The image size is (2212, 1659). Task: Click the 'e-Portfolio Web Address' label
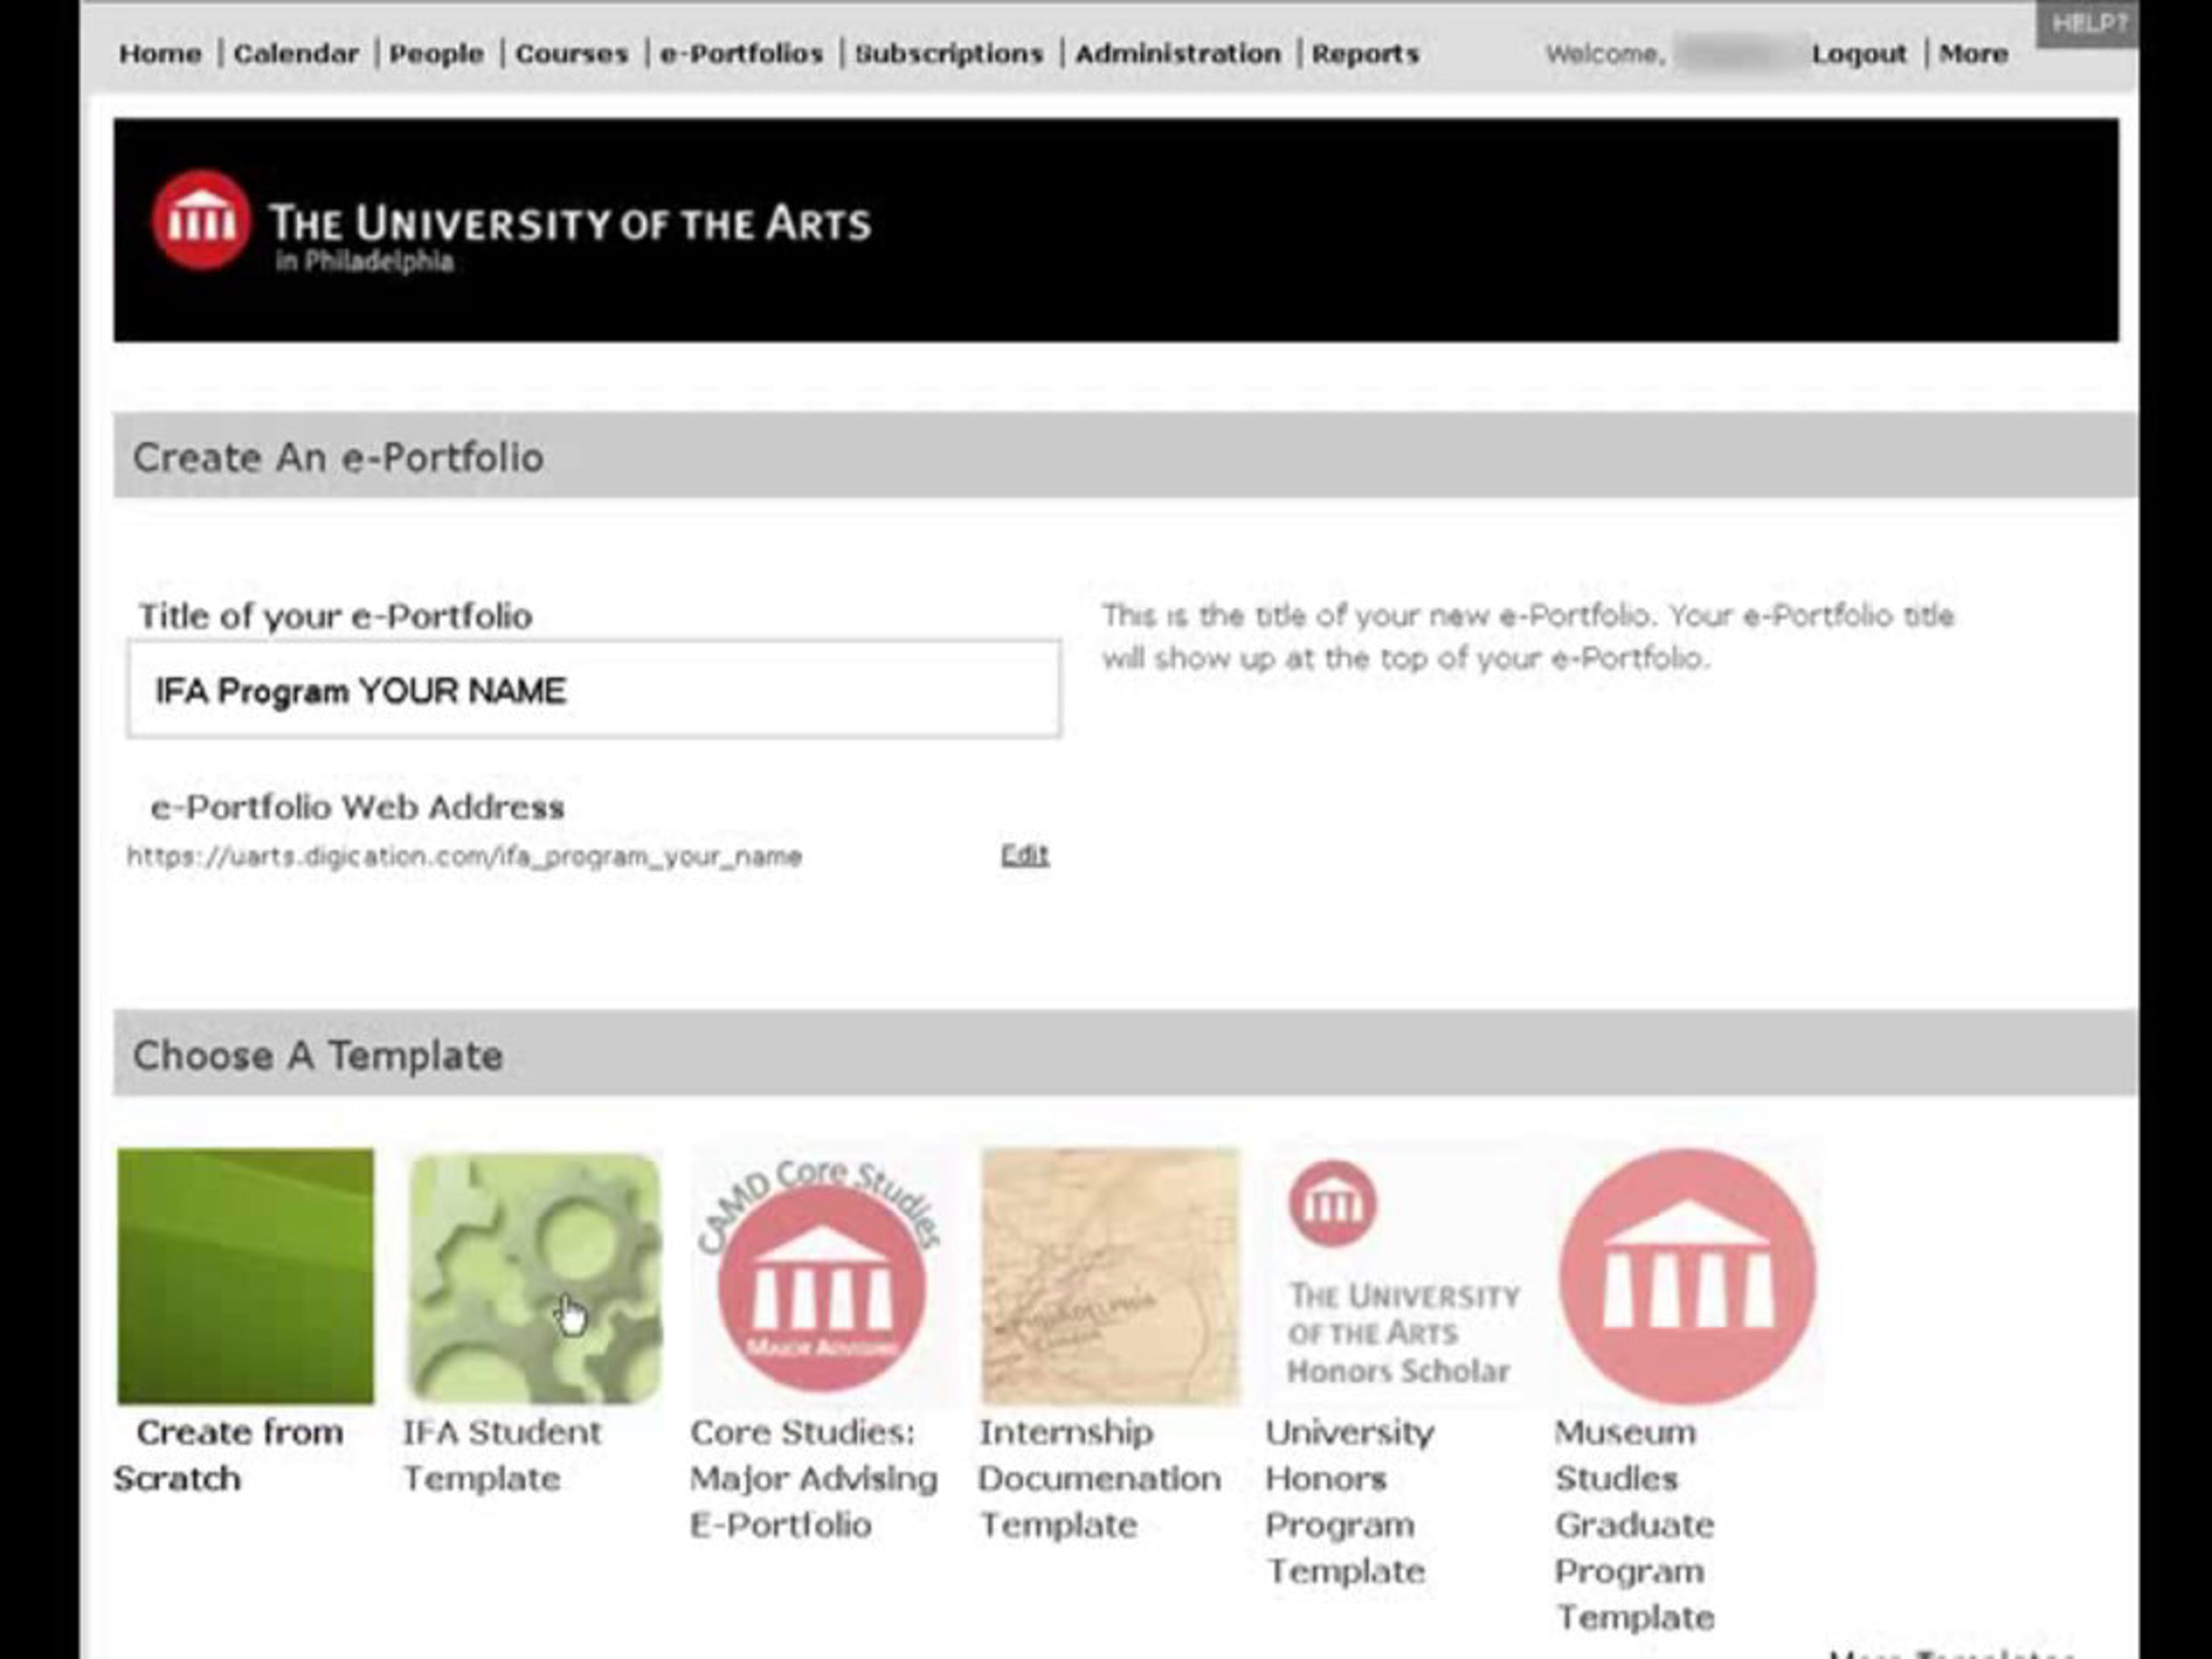tap(357, 807)
